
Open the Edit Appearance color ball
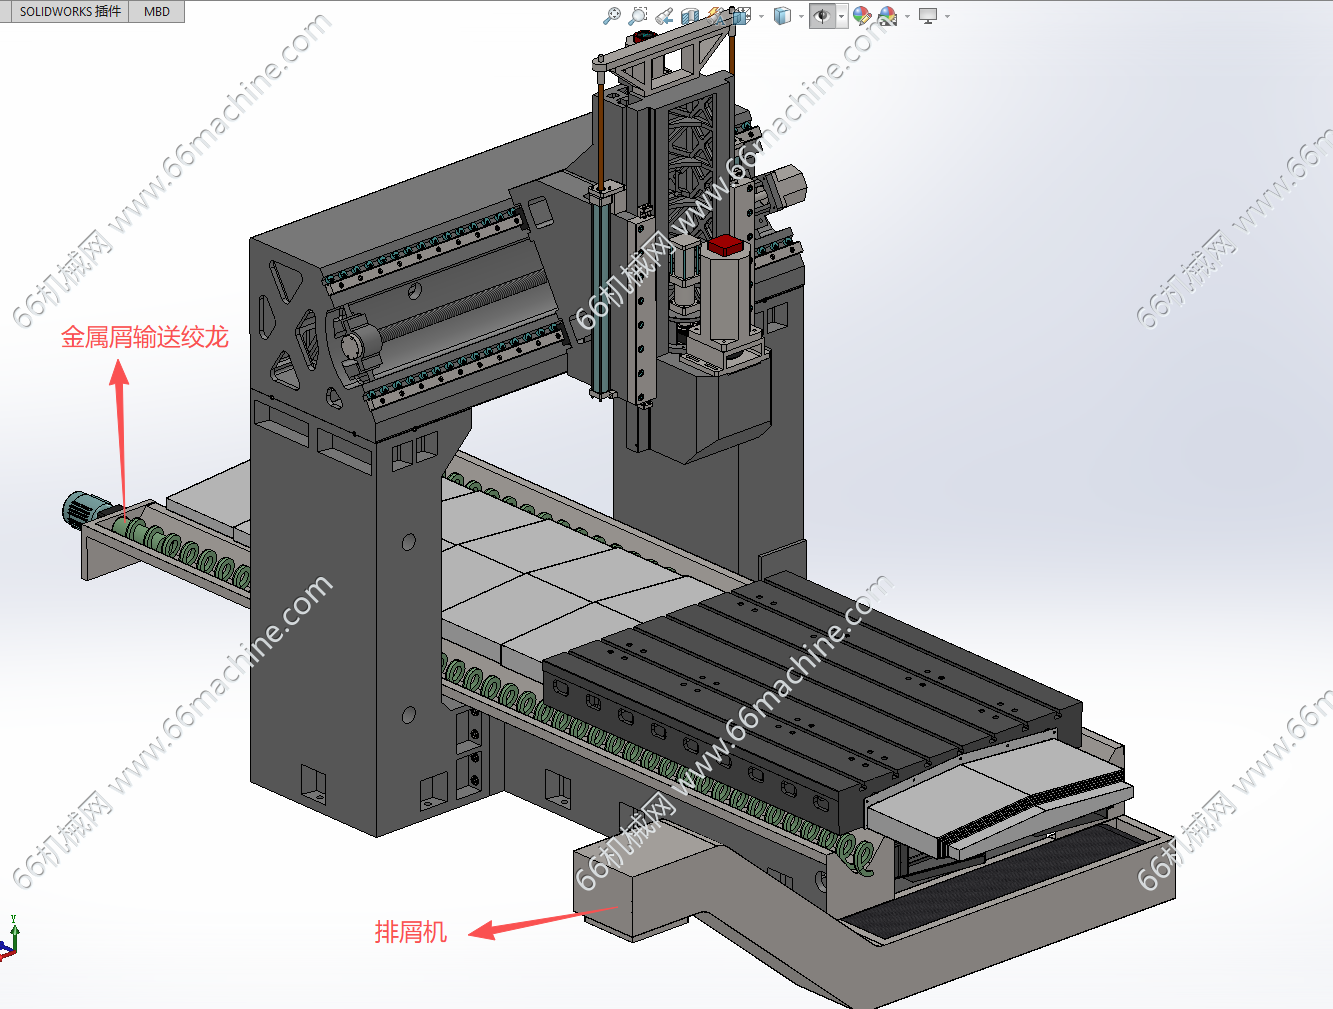click(x=862, y=16)
